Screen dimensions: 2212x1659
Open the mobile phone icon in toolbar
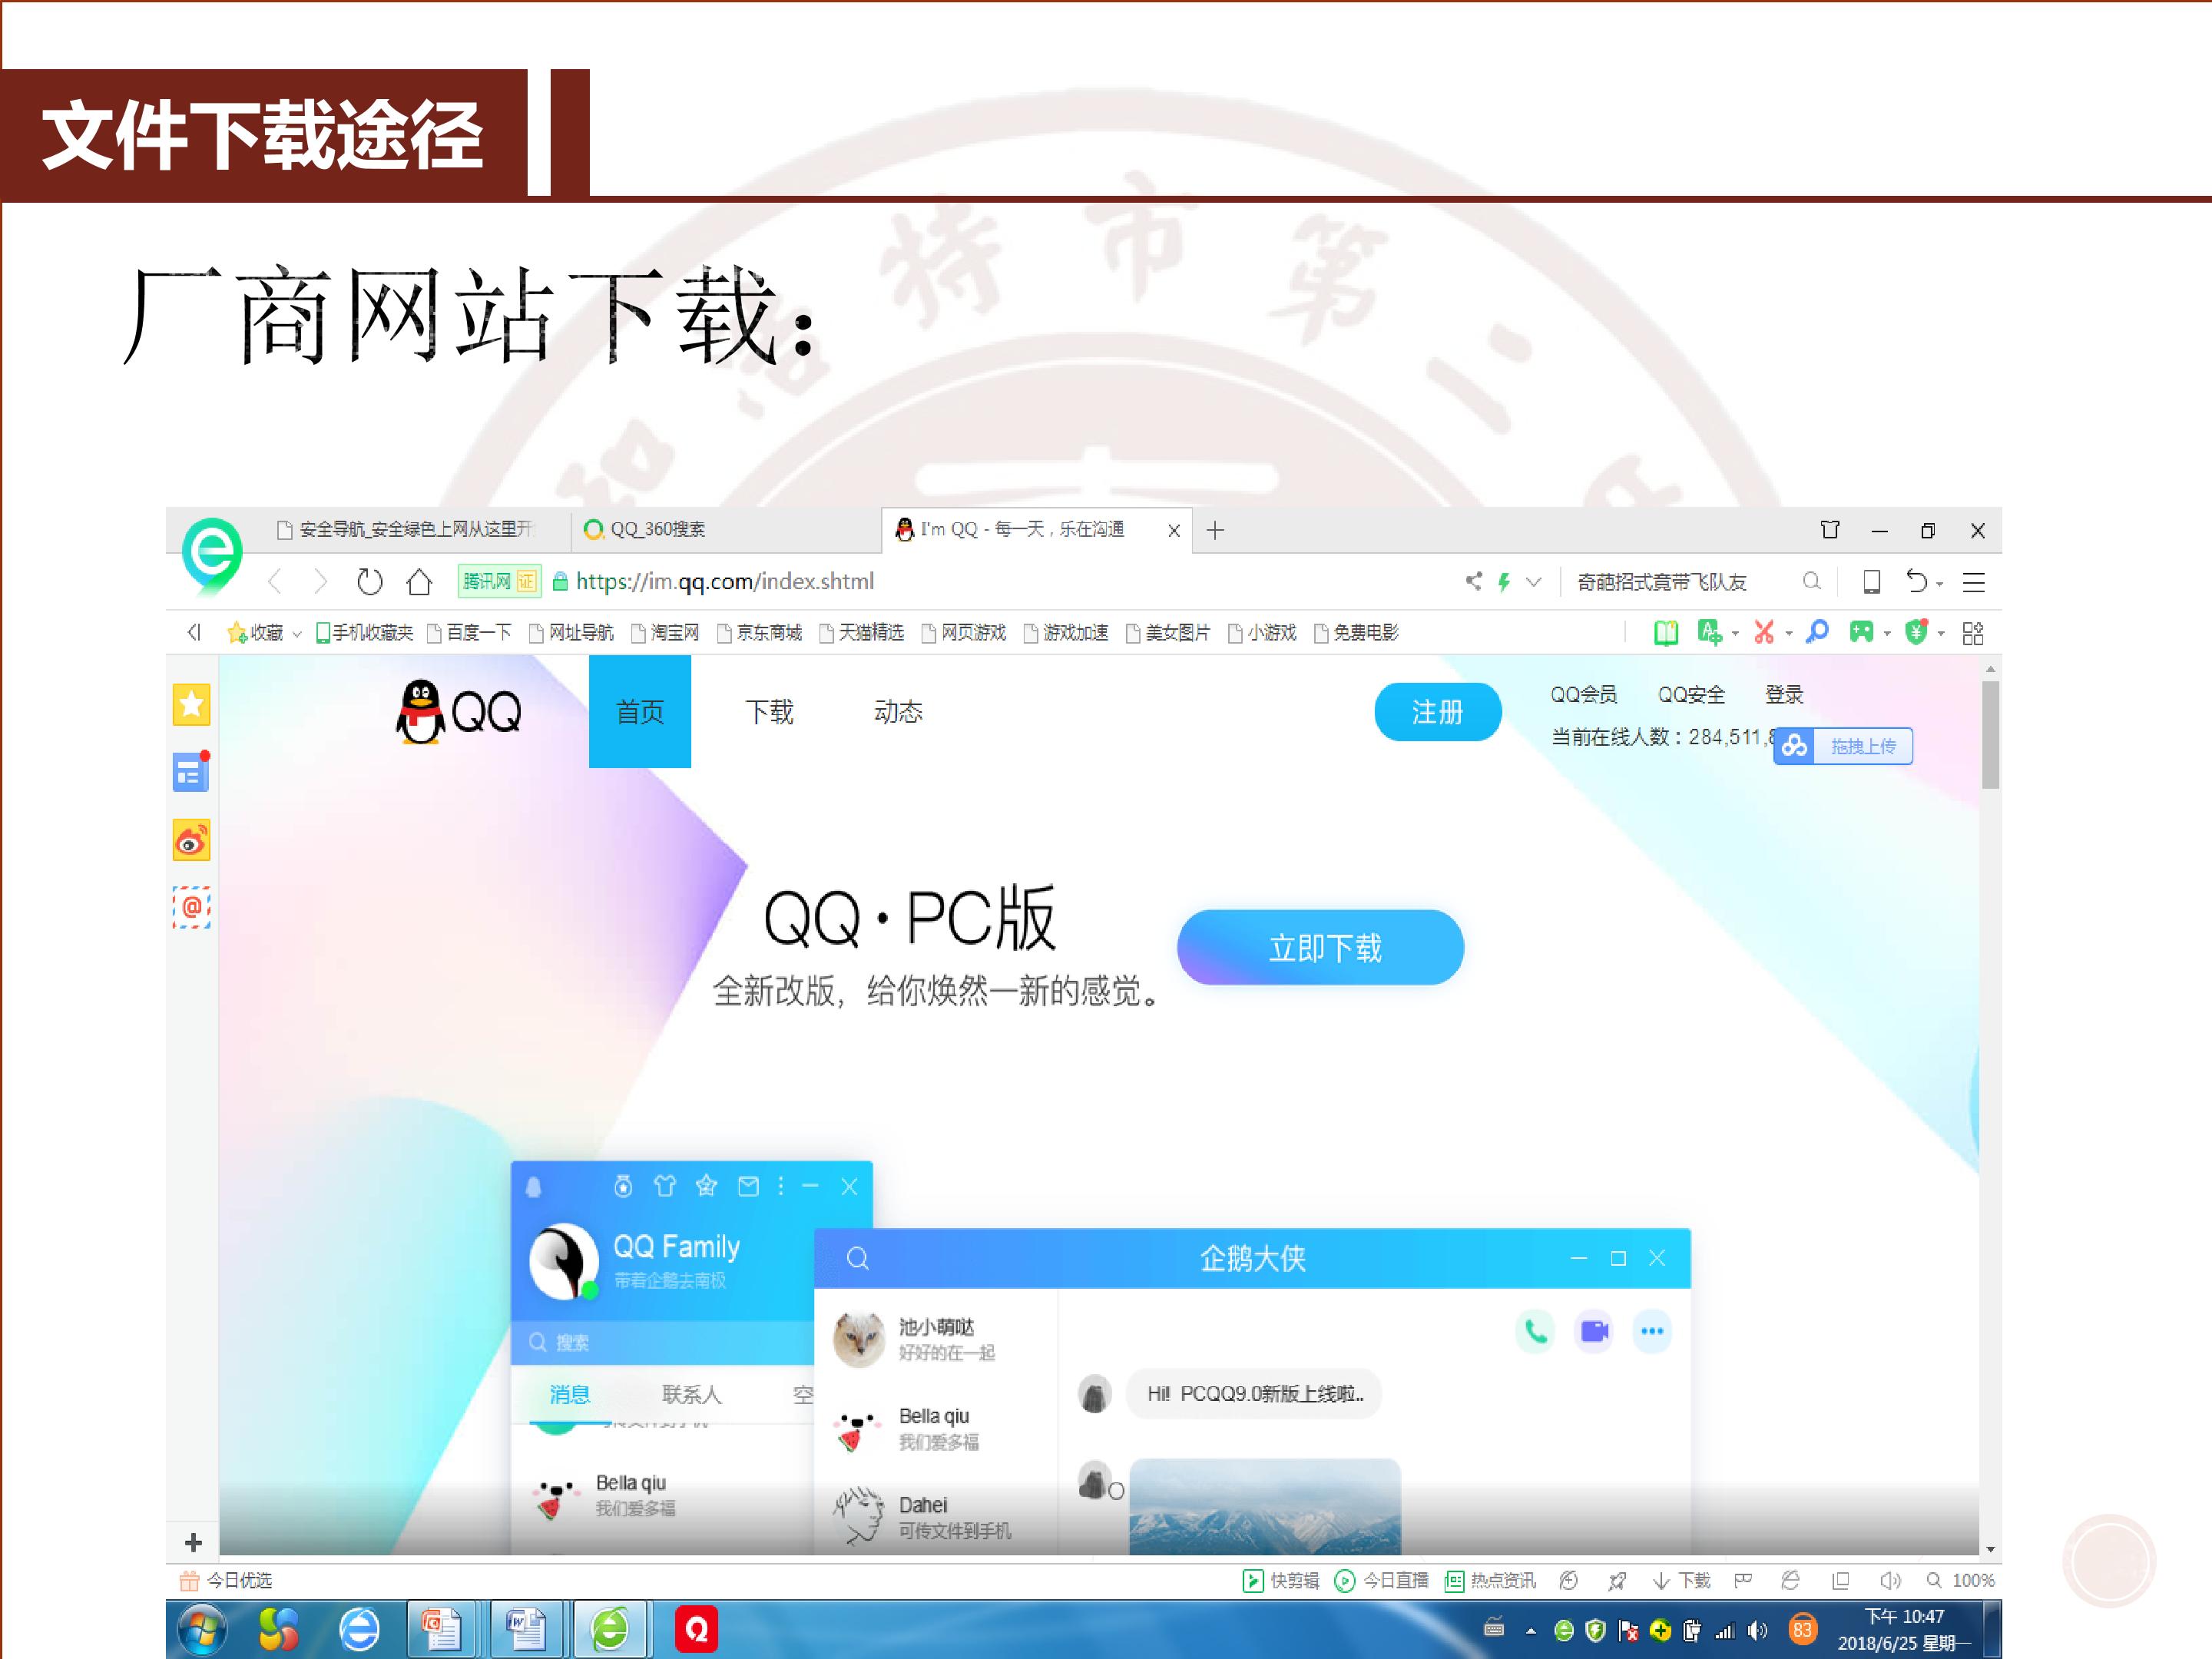pos(1871,581)
